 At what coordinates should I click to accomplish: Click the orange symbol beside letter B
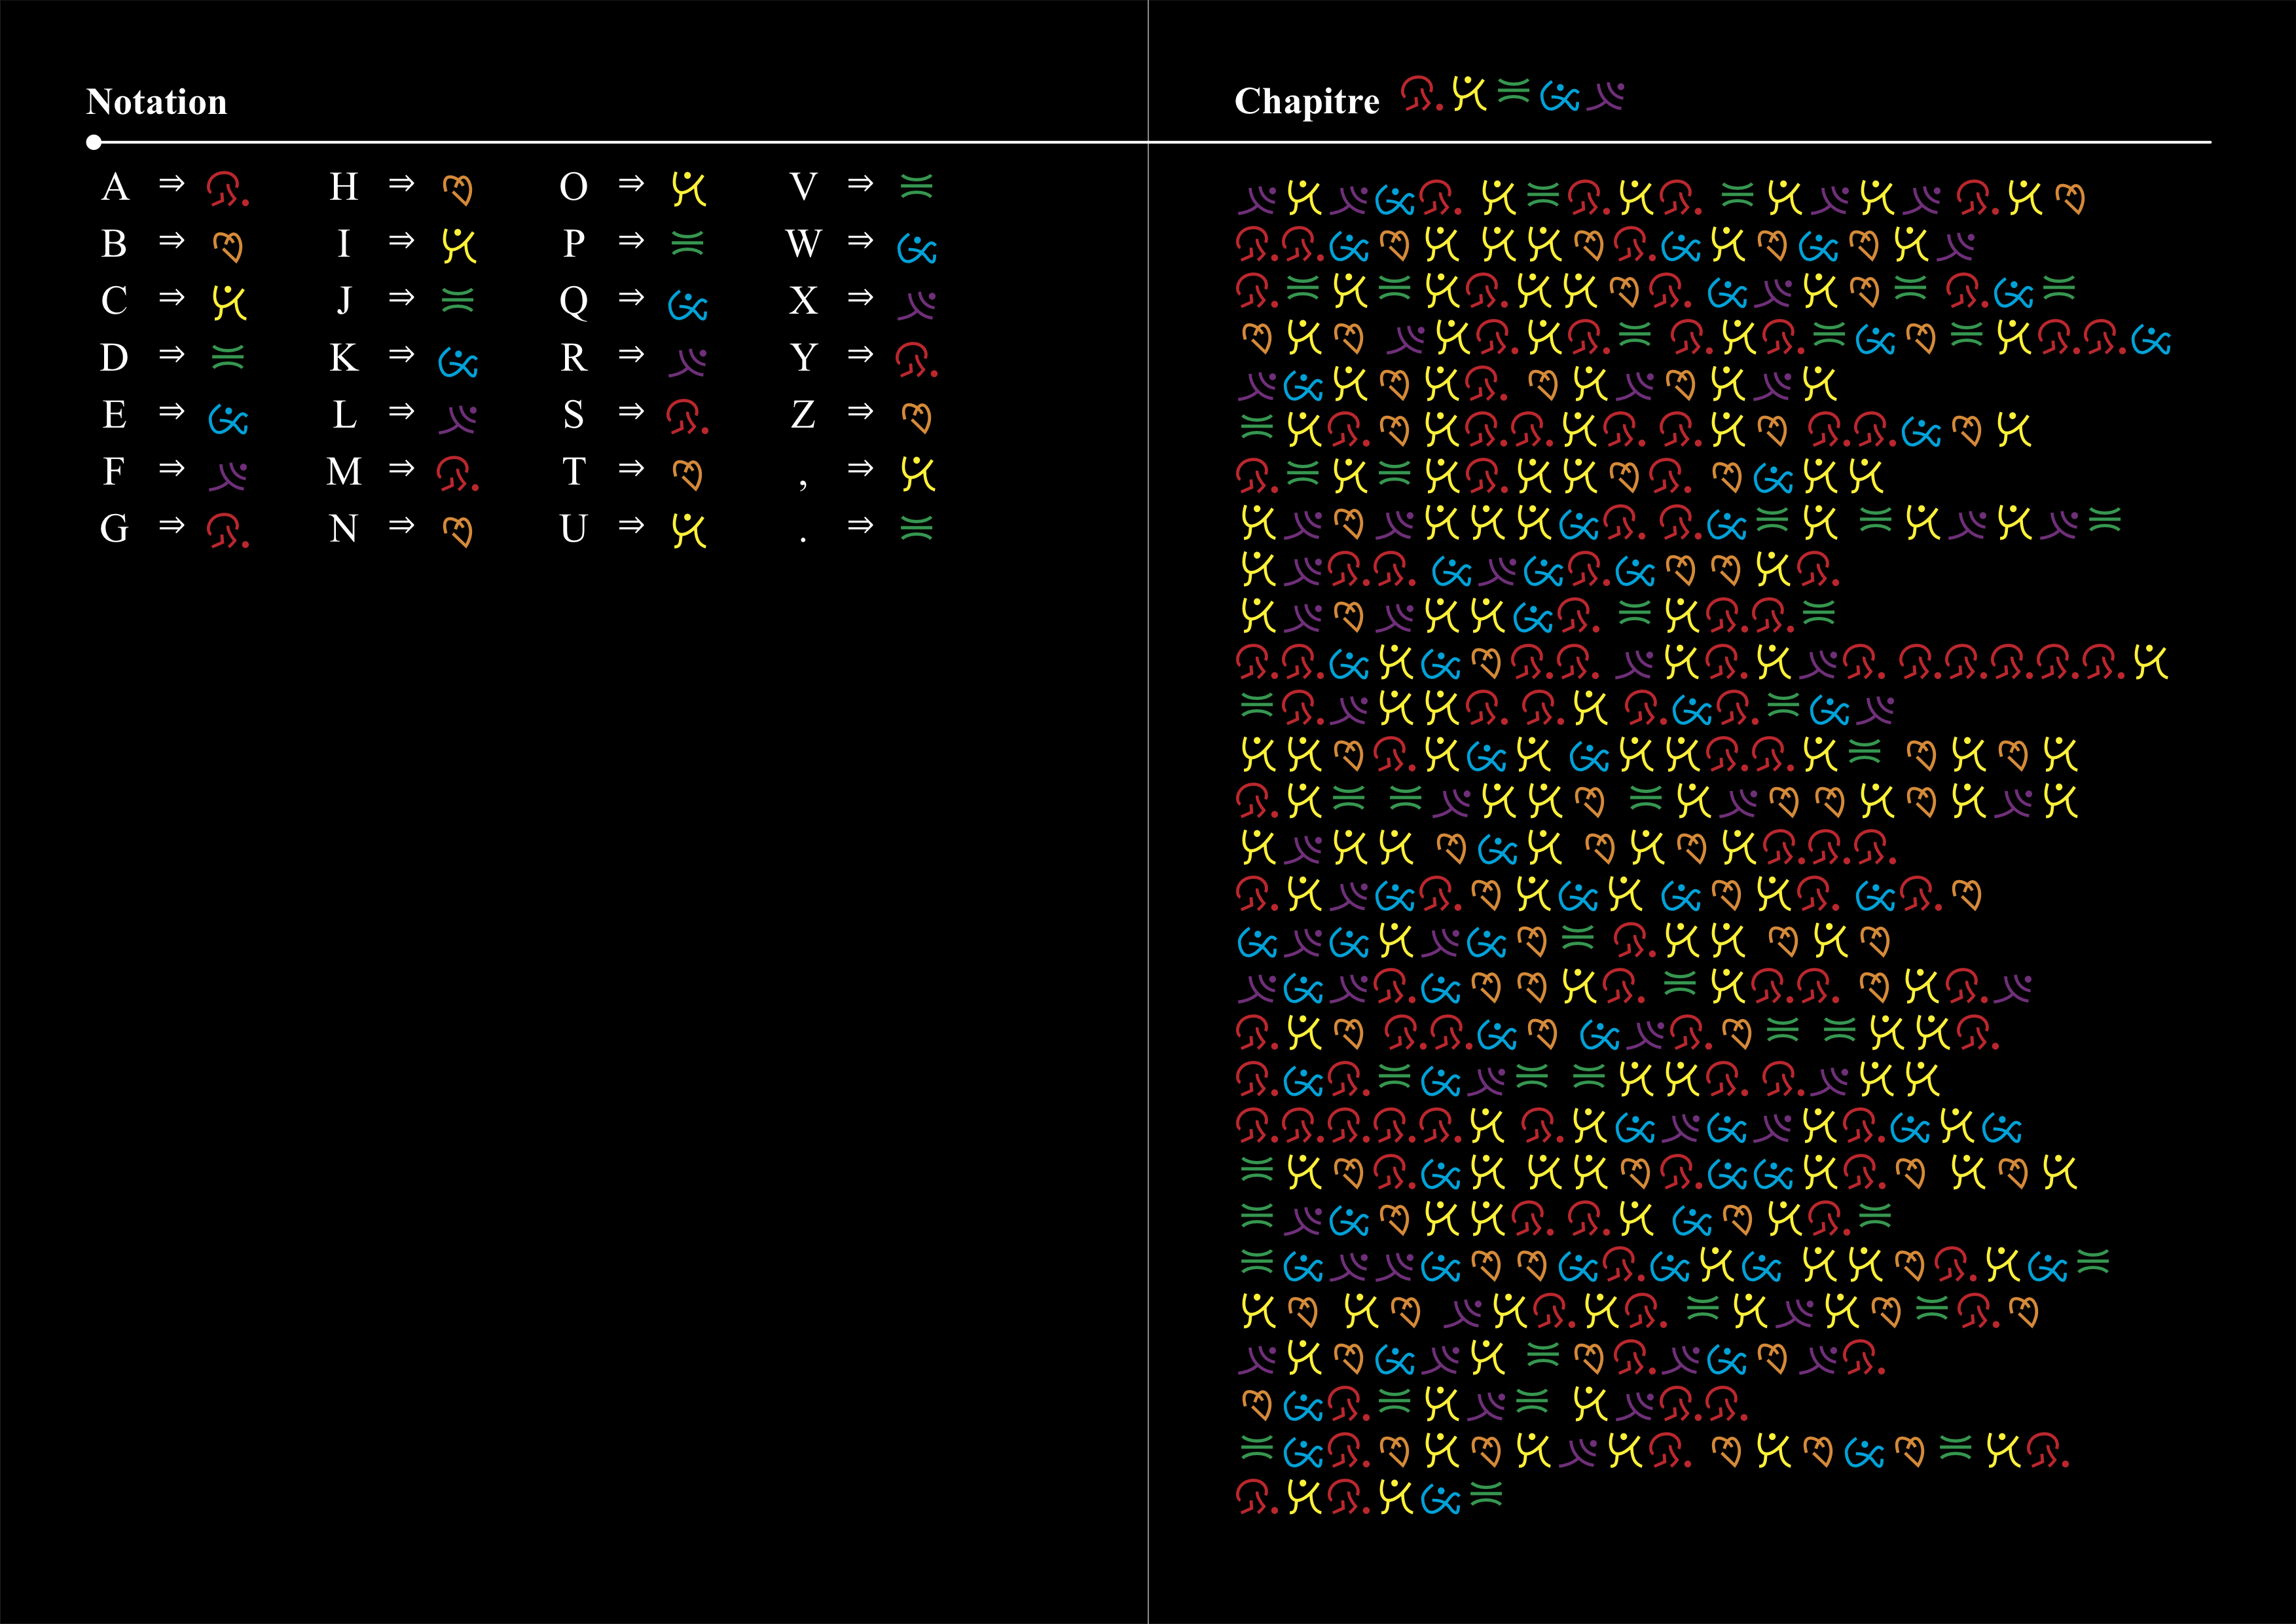tap(228, 246)
